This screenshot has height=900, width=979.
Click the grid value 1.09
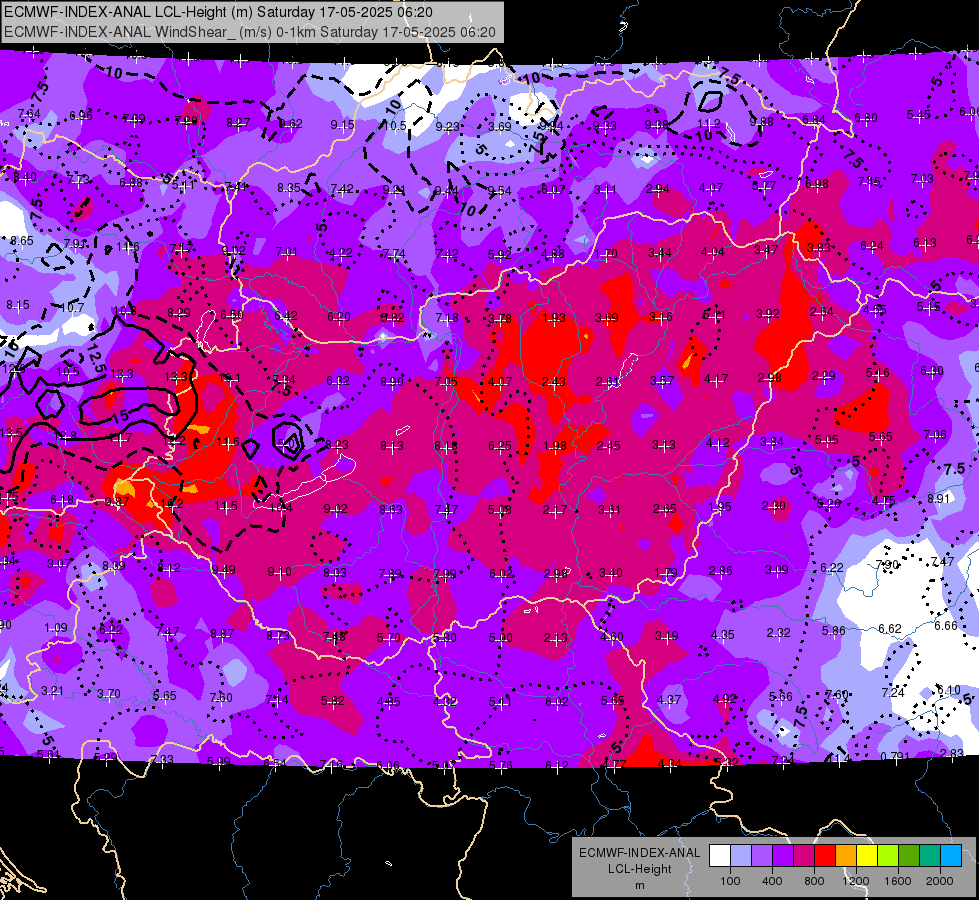(x=56, y=627)
